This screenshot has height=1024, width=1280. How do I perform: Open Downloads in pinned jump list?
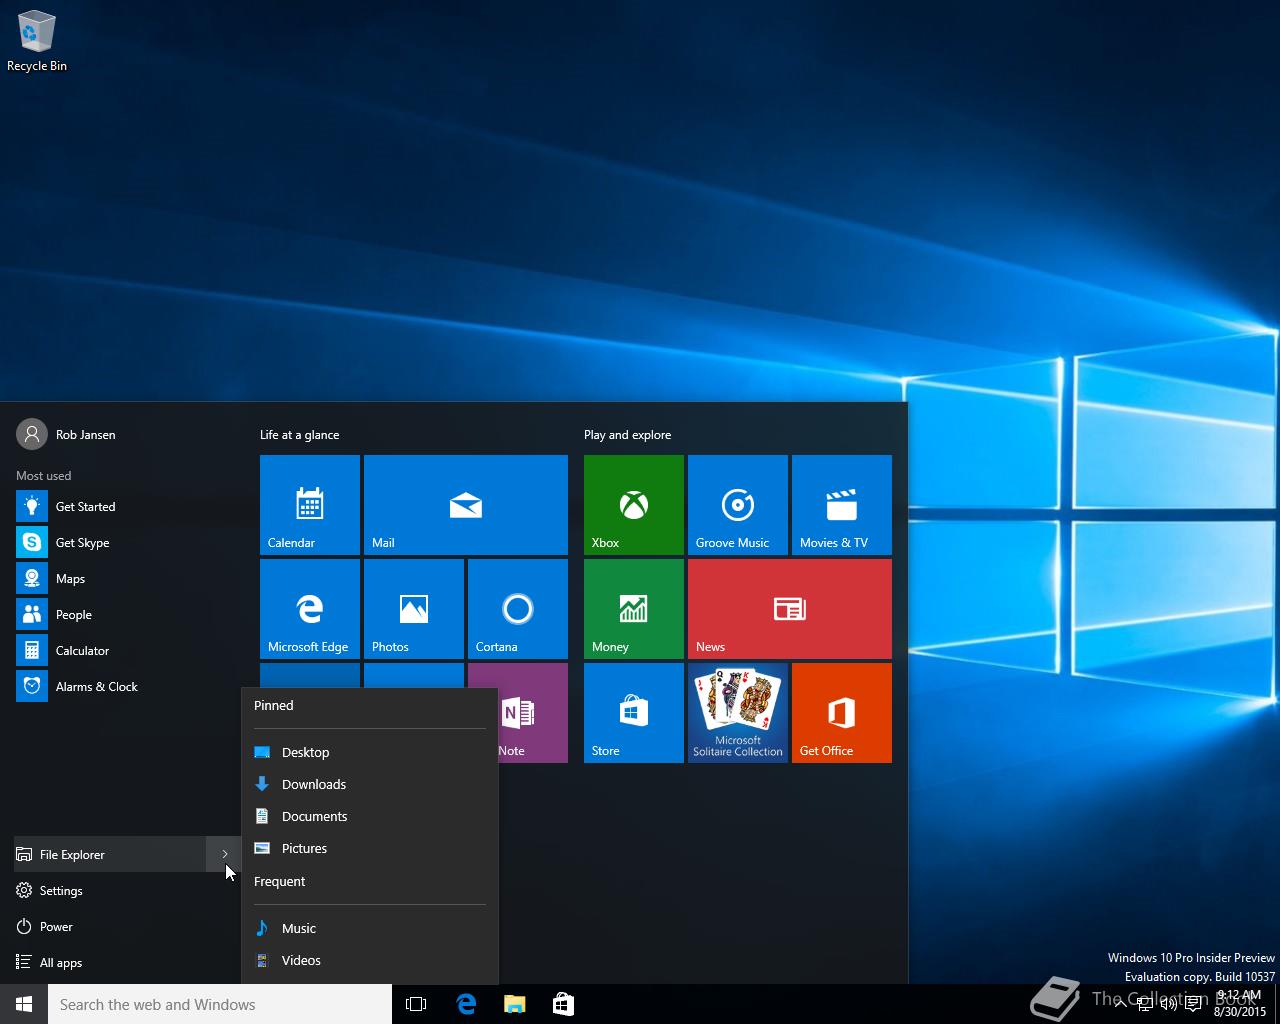[370, 784]
